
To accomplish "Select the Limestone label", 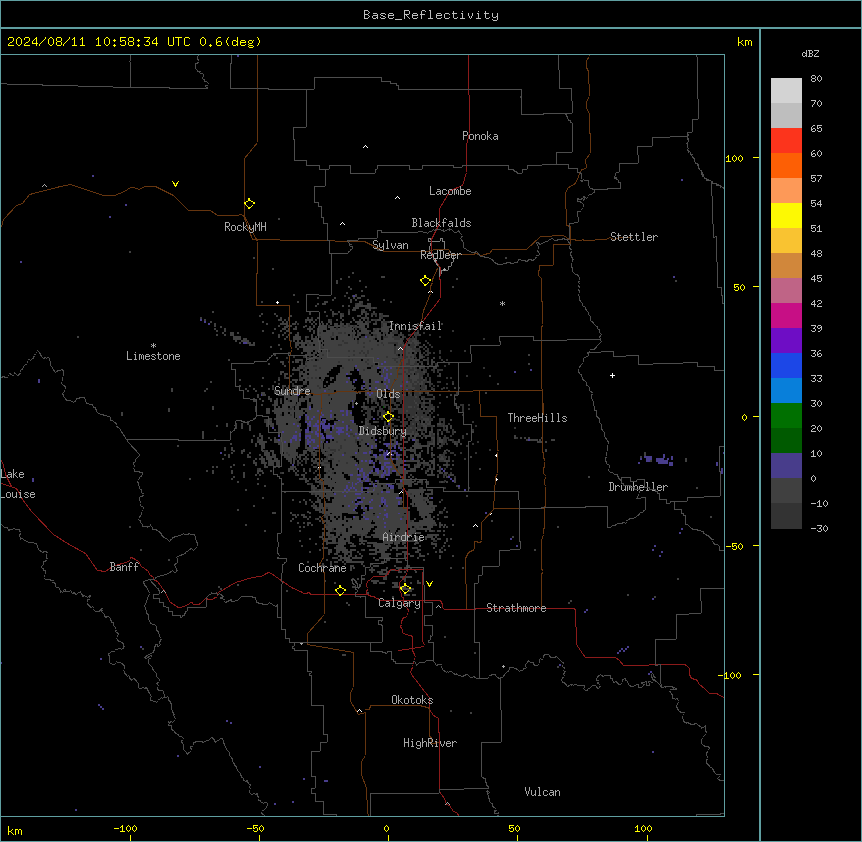I will (x=153, y=356).
